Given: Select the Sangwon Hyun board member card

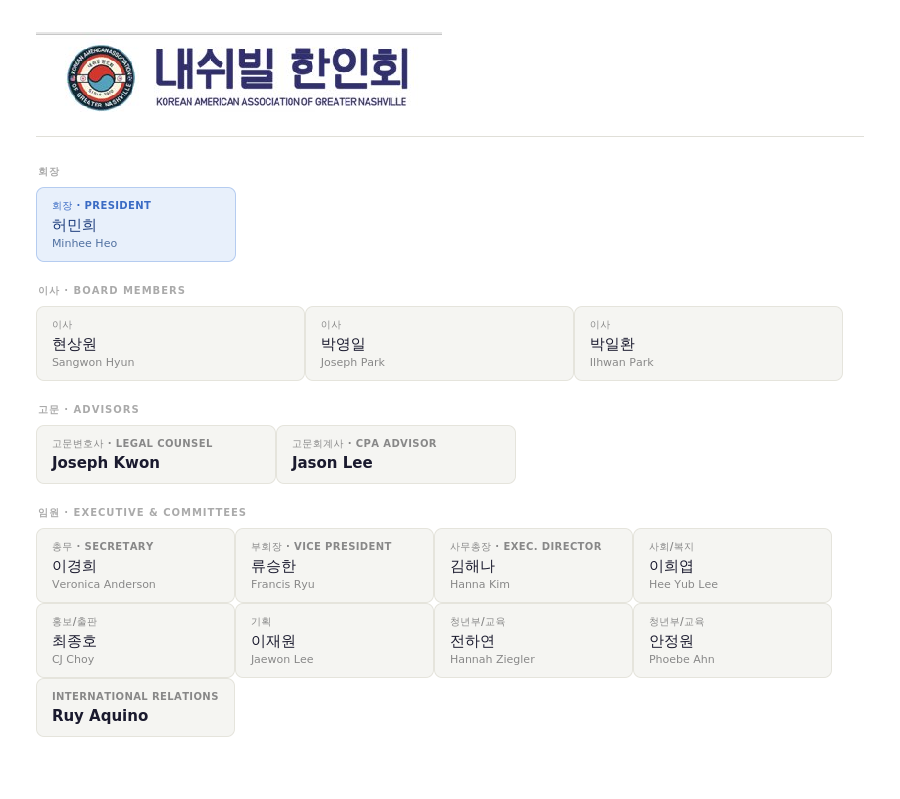Looking at the screenshot, I should [170, 343].
